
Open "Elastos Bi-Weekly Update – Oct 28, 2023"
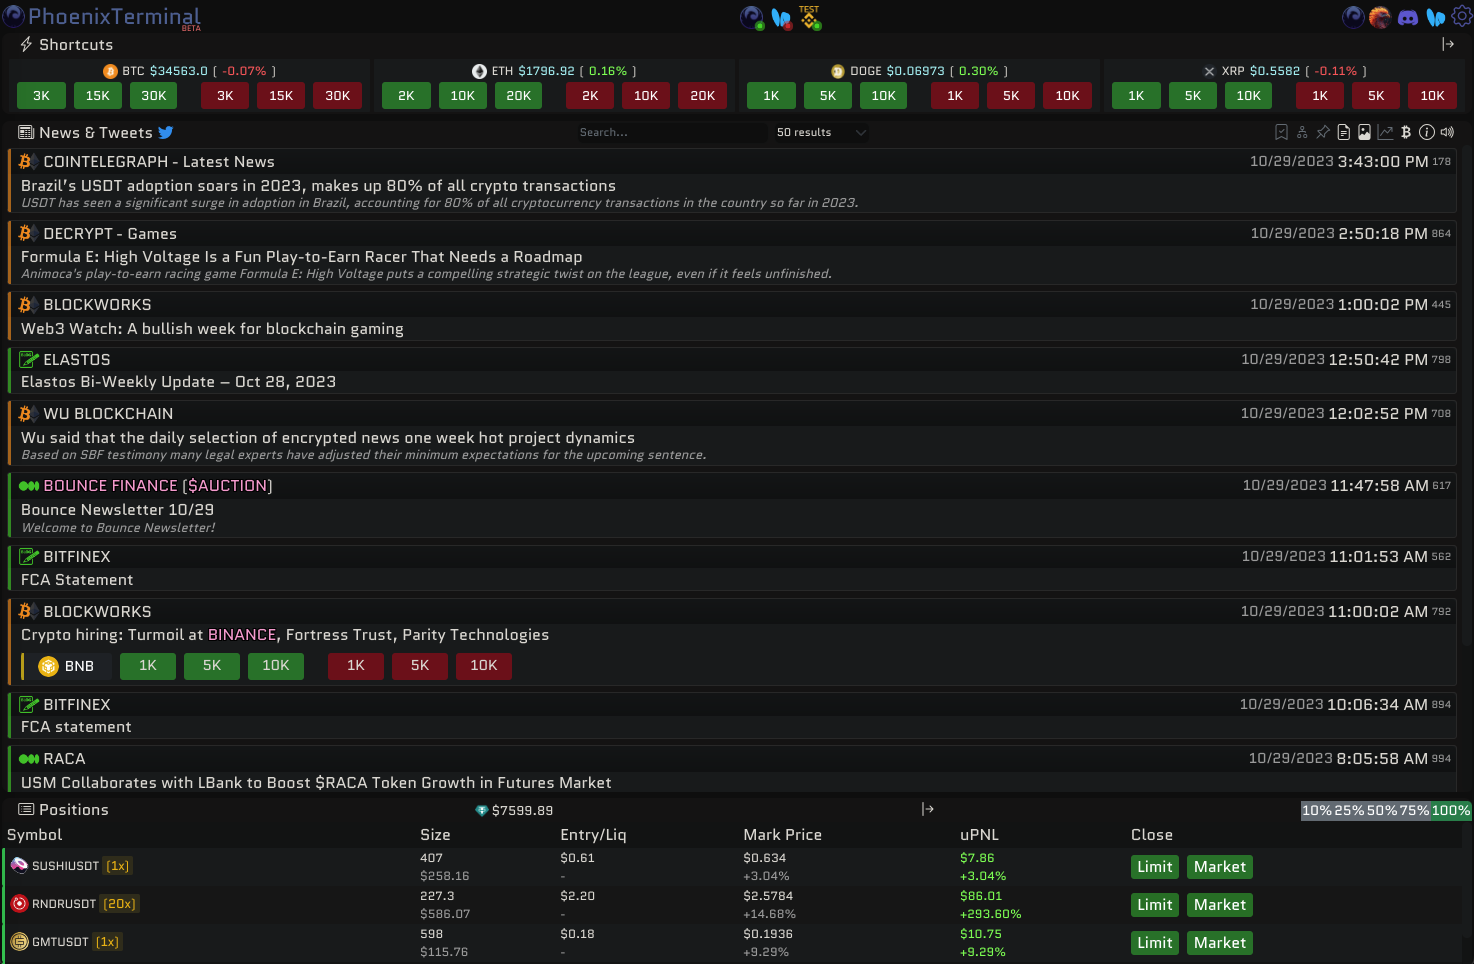point(178,382)
